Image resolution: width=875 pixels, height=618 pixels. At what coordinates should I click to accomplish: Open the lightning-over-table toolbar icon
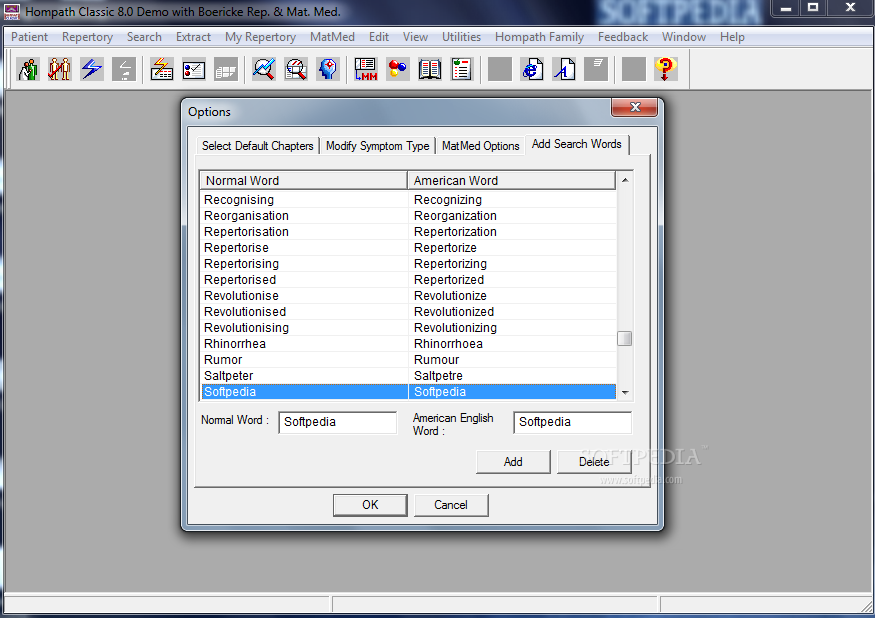click(162, 69)
